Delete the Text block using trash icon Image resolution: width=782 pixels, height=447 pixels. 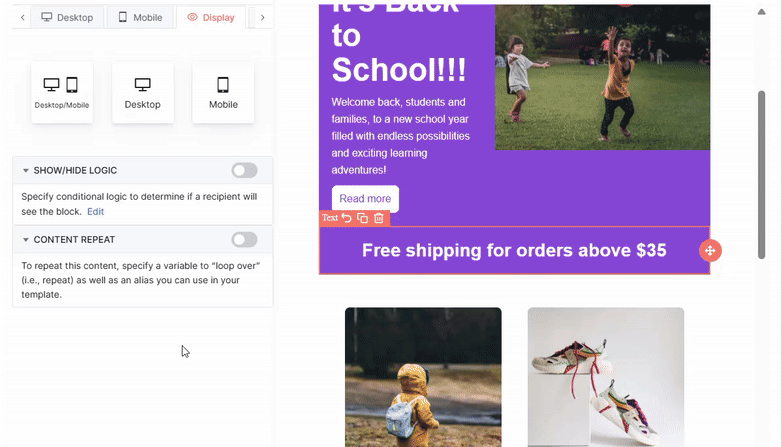379,218
